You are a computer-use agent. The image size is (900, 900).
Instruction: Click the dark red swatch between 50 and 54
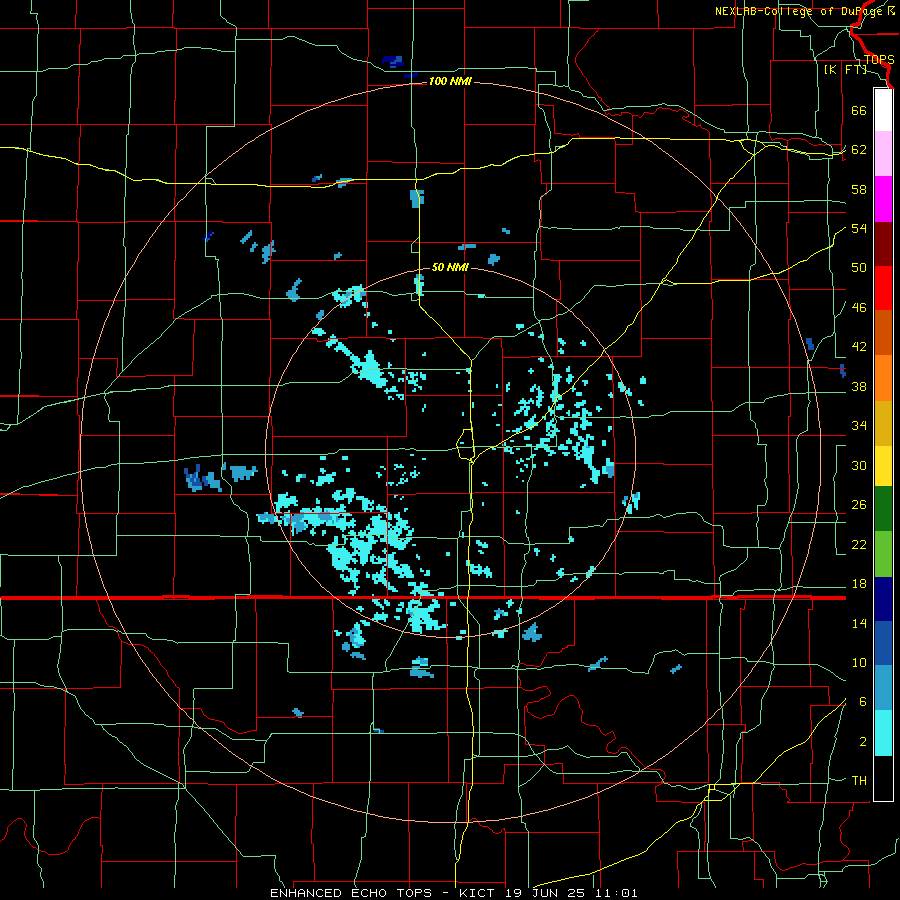tap(883, 244)
